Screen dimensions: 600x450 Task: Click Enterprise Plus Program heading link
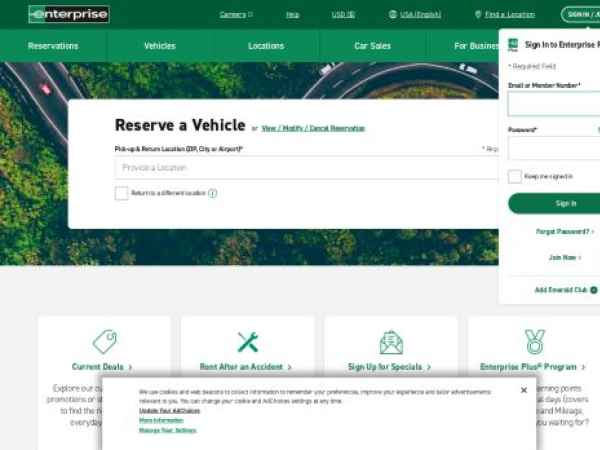(528, 367)
